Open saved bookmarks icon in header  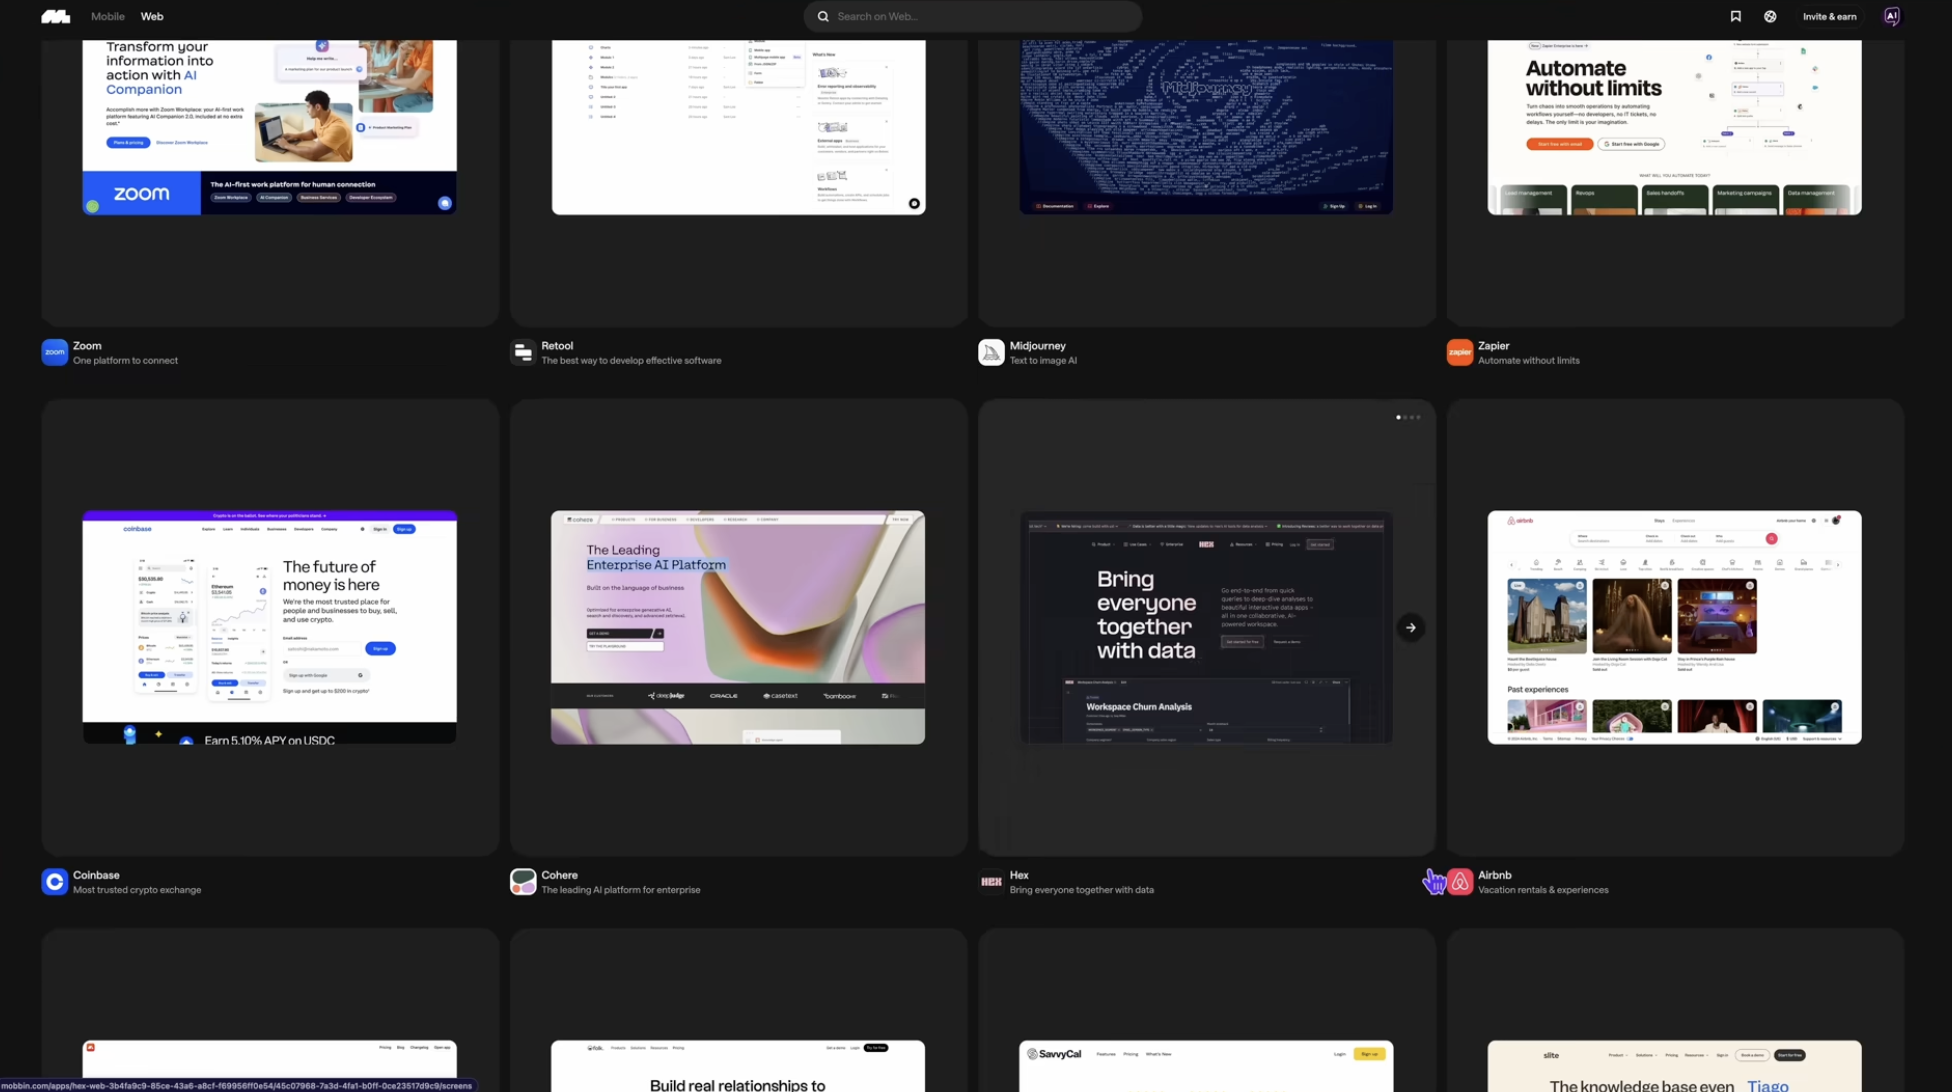(1736, 16)
